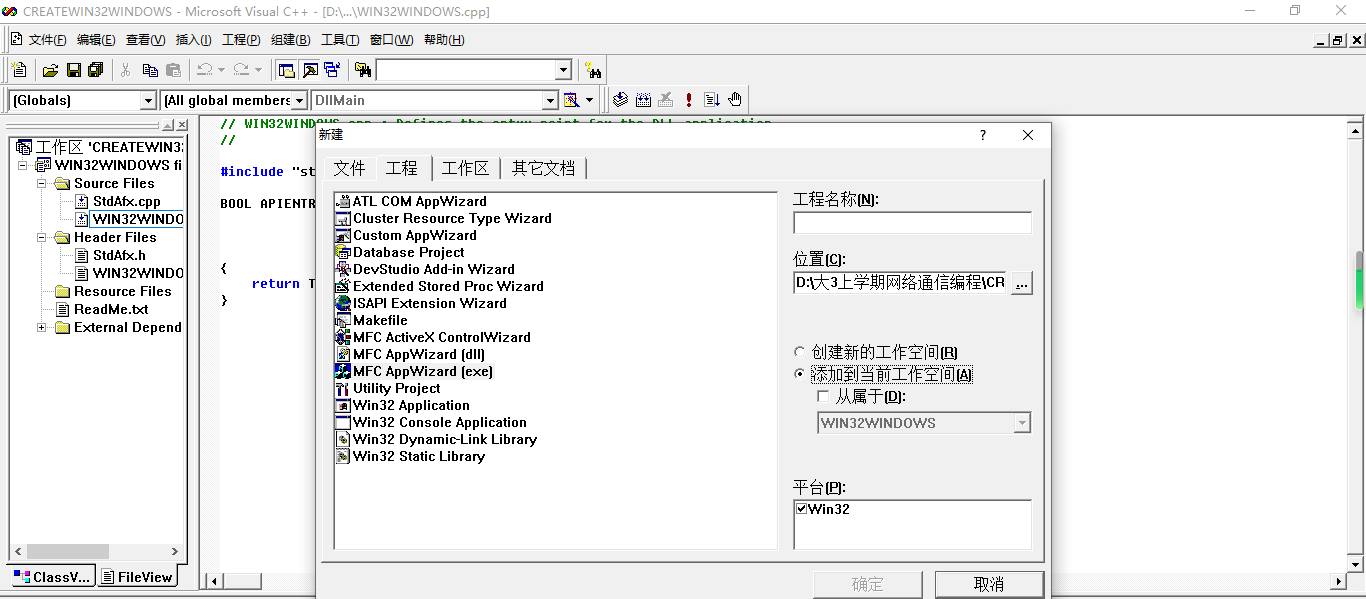Viewport: 1366px width, 599px height.
Task: Click the 取消 button
Action: [x=989, y=584]
